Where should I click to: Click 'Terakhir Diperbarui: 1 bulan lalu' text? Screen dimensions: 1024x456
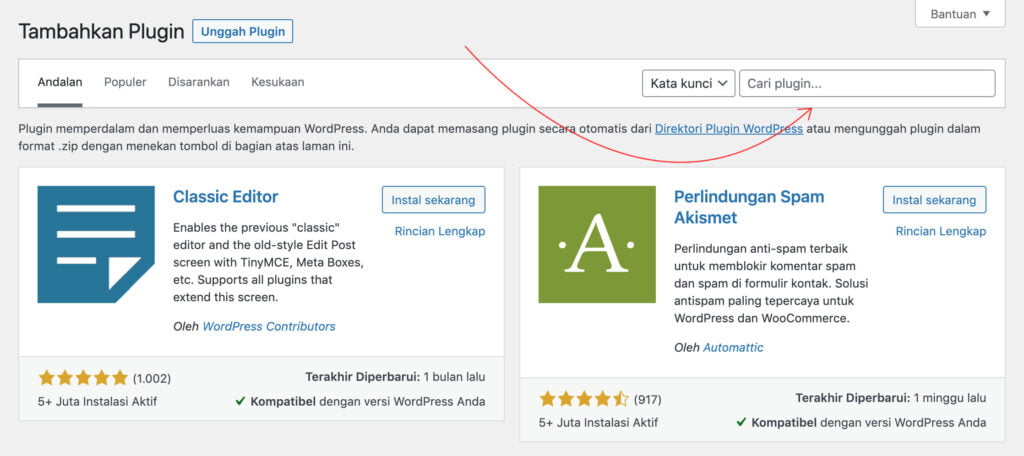[395, 377]
